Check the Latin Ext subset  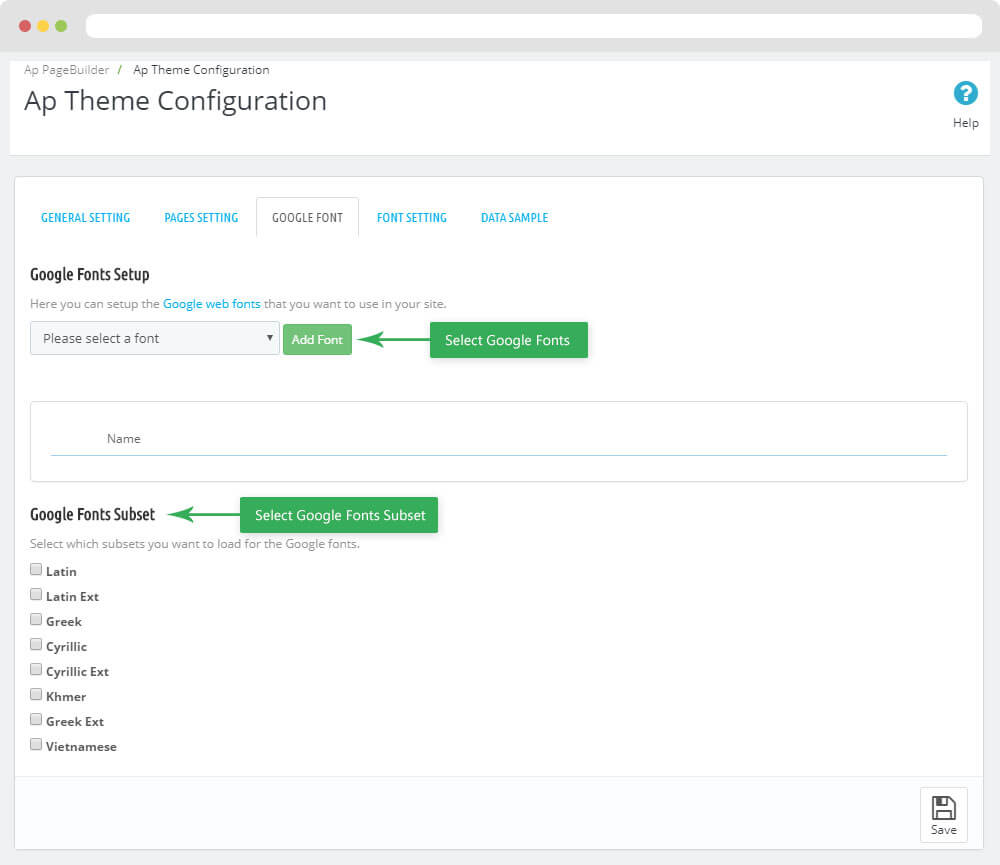pyautogui.click(x=36, y=595)
